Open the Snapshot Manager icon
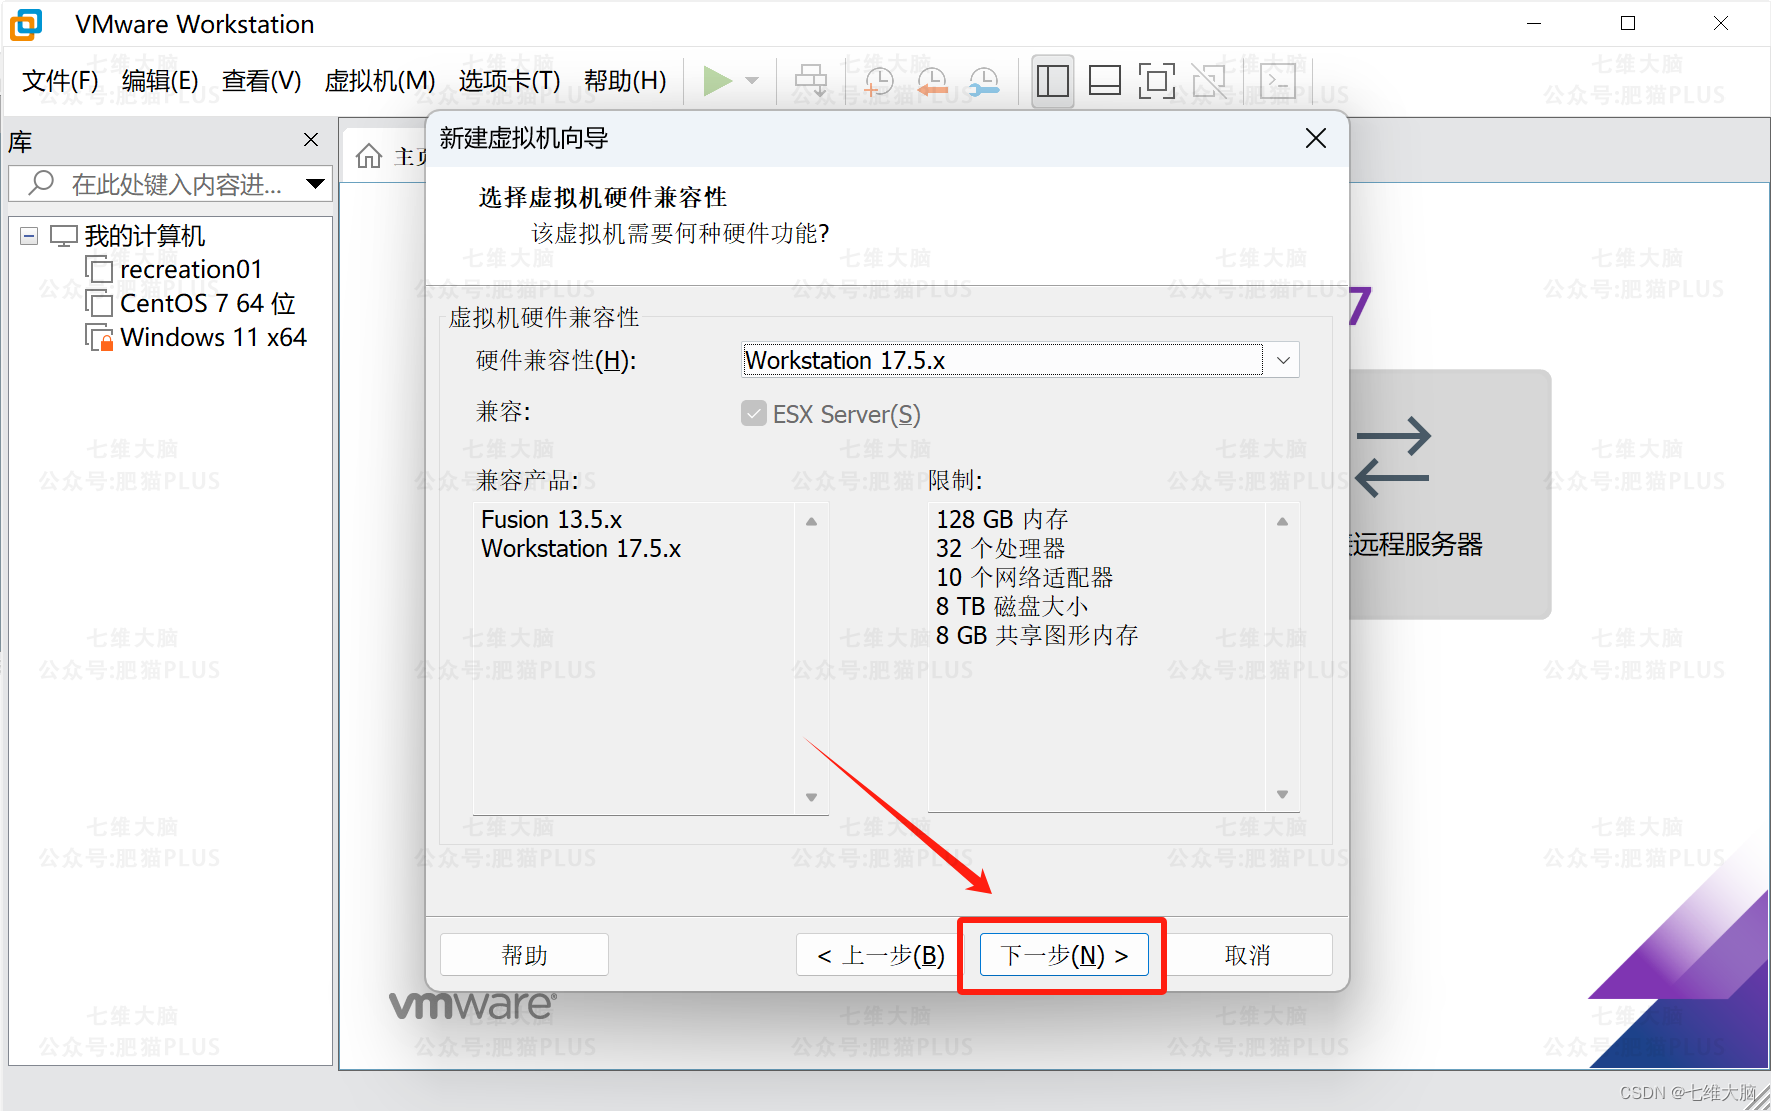 (984, 81)
